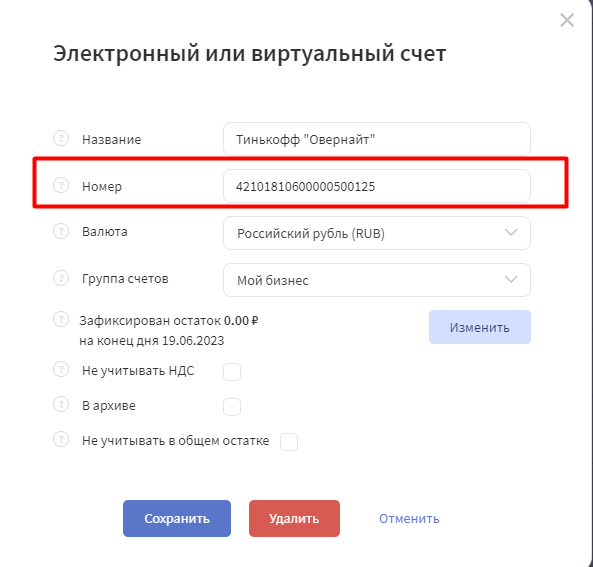Enable Не учитывать НДС checkbox
The width and height of the screenshot is (593, 567).
point(232,372)
